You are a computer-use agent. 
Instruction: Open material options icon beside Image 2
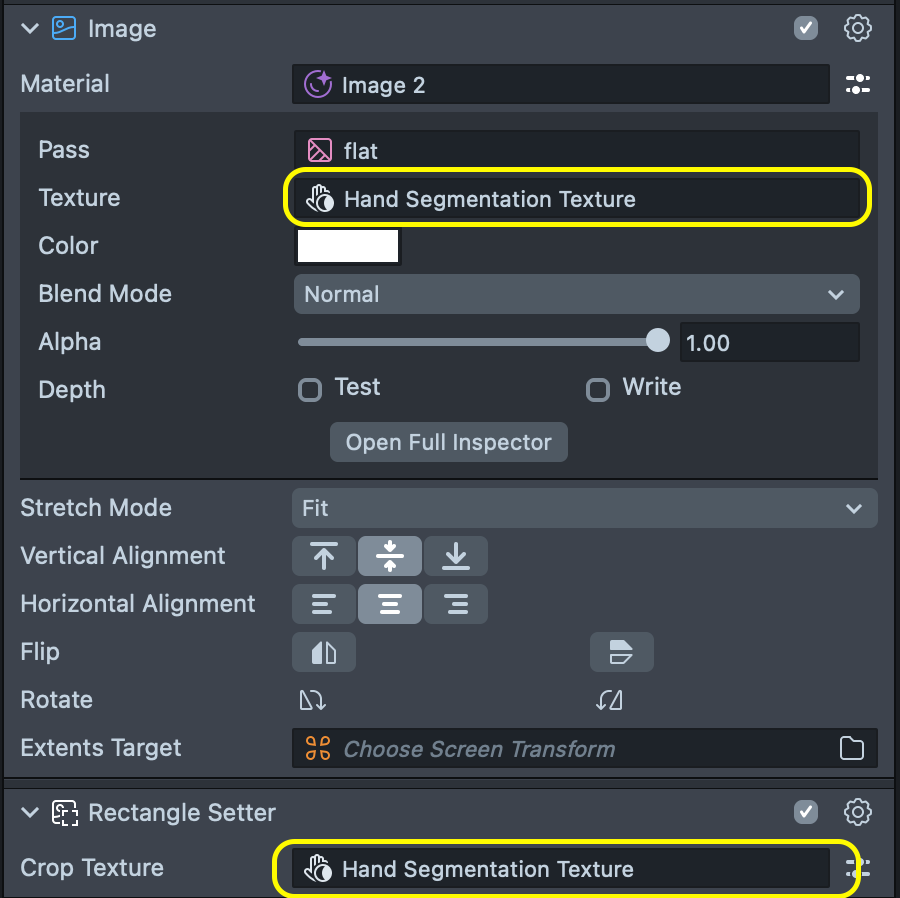pyautogui.click(x=857, y=85)
